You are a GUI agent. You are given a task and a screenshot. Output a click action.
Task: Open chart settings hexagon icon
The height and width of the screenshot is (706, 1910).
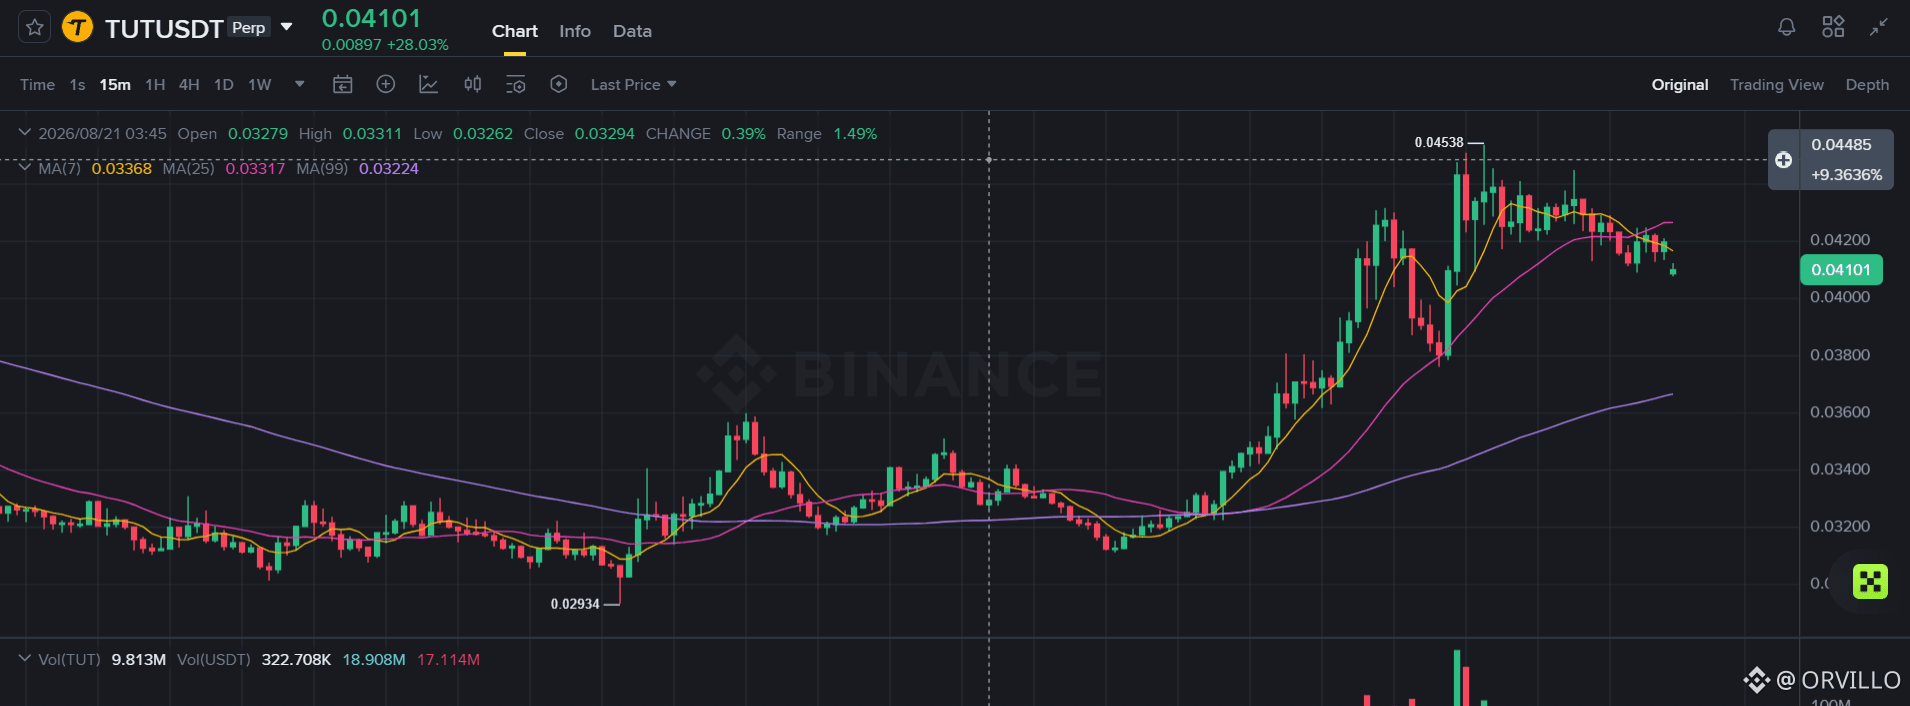[x=559, y=85]
